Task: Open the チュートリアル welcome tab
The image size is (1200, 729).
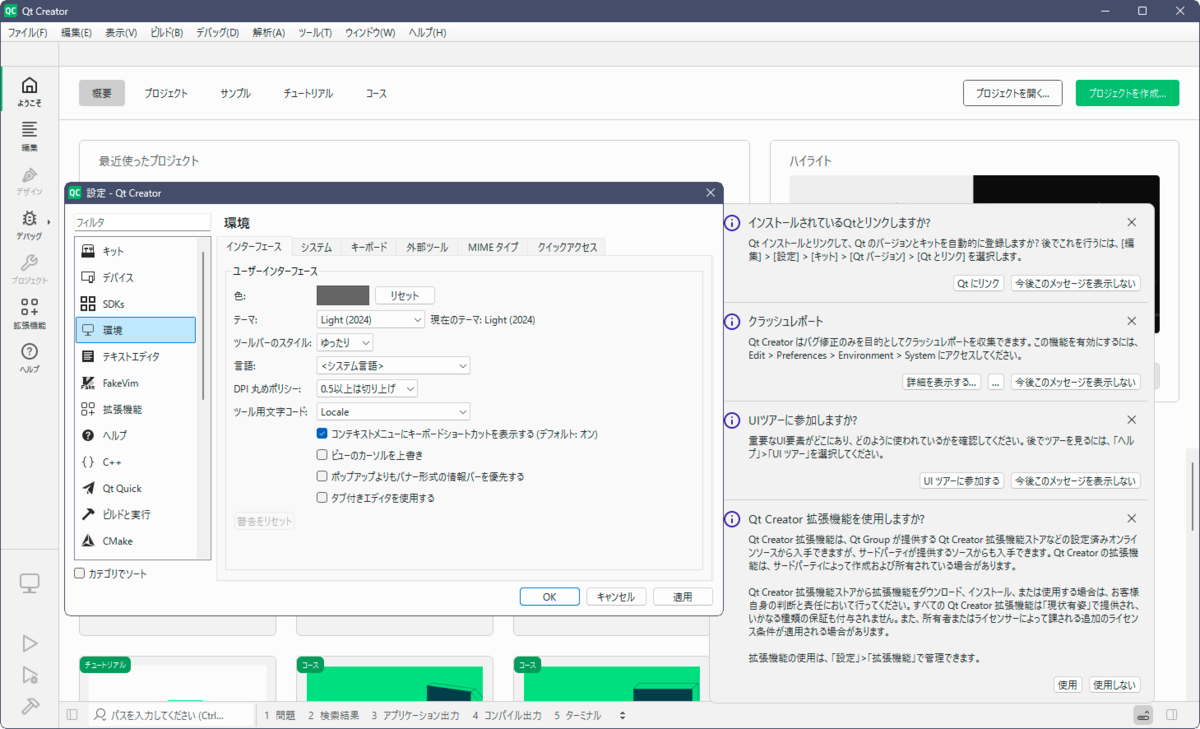Action: [308, 93]
